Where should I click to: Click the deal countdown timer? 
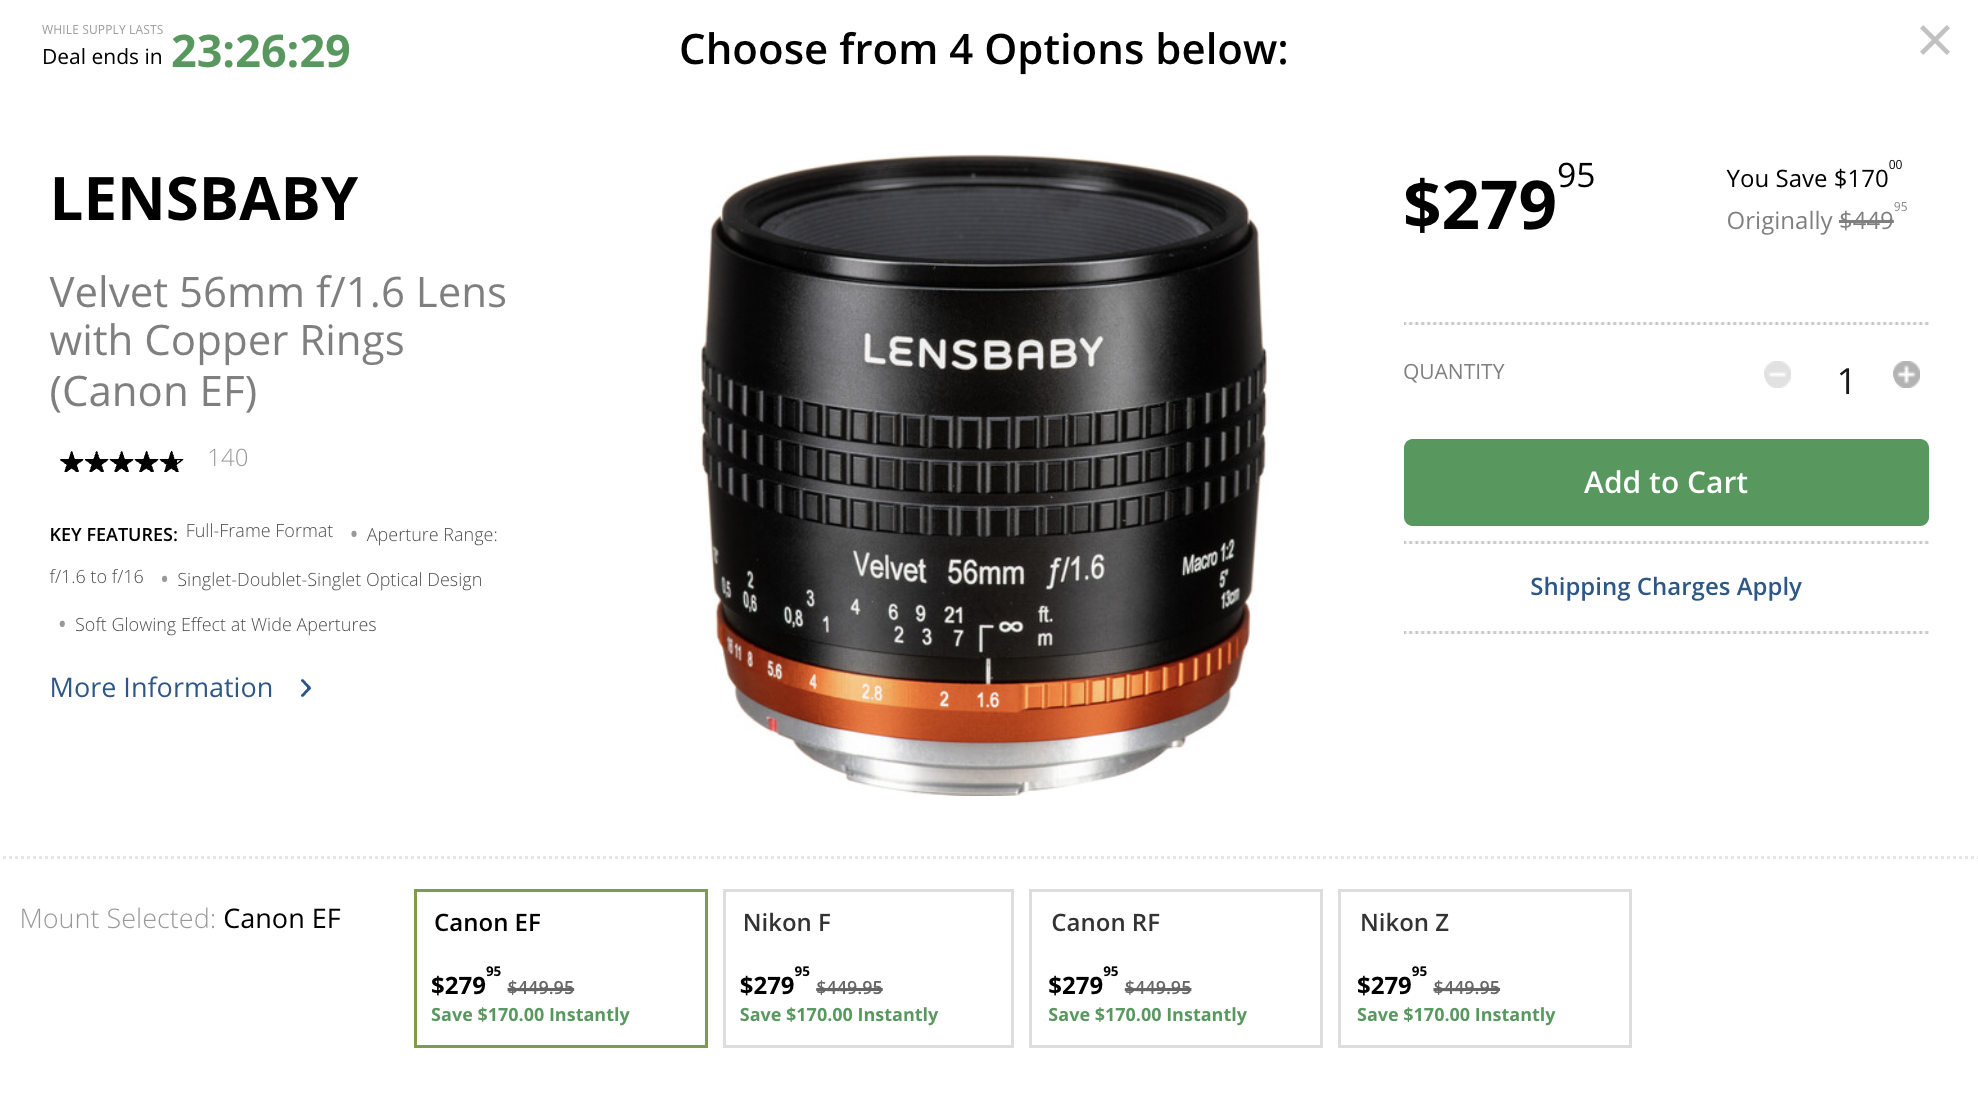point(261,51)
